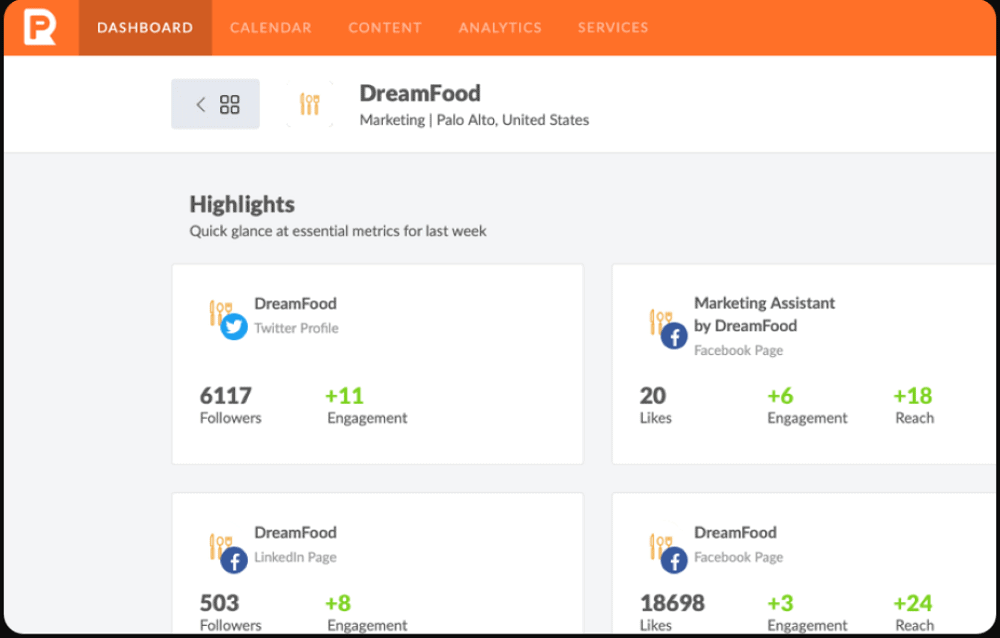Click the 503 Followers count

pos(219,603)
